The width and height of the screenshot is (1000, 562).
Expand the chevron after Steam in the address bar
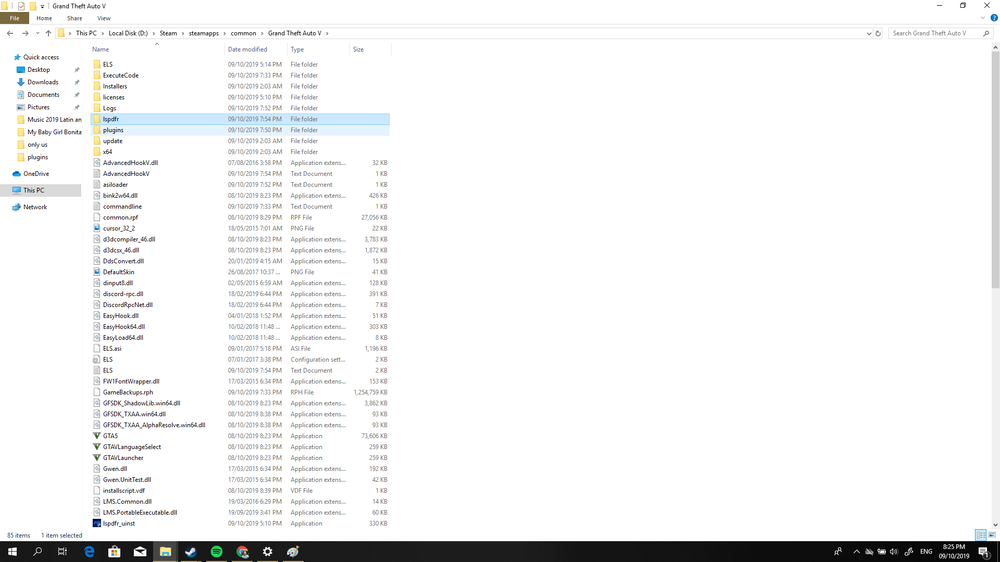click(183, 33)
